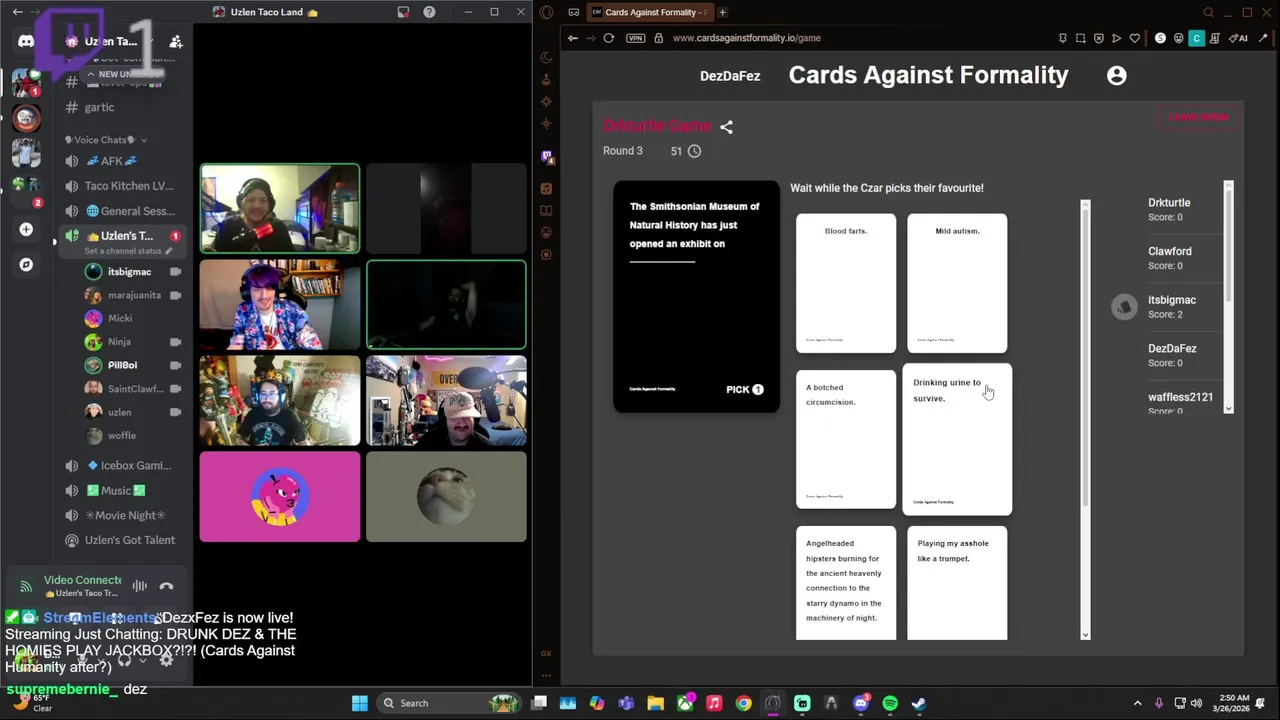Reload the browser page

[x=608, y=38]
